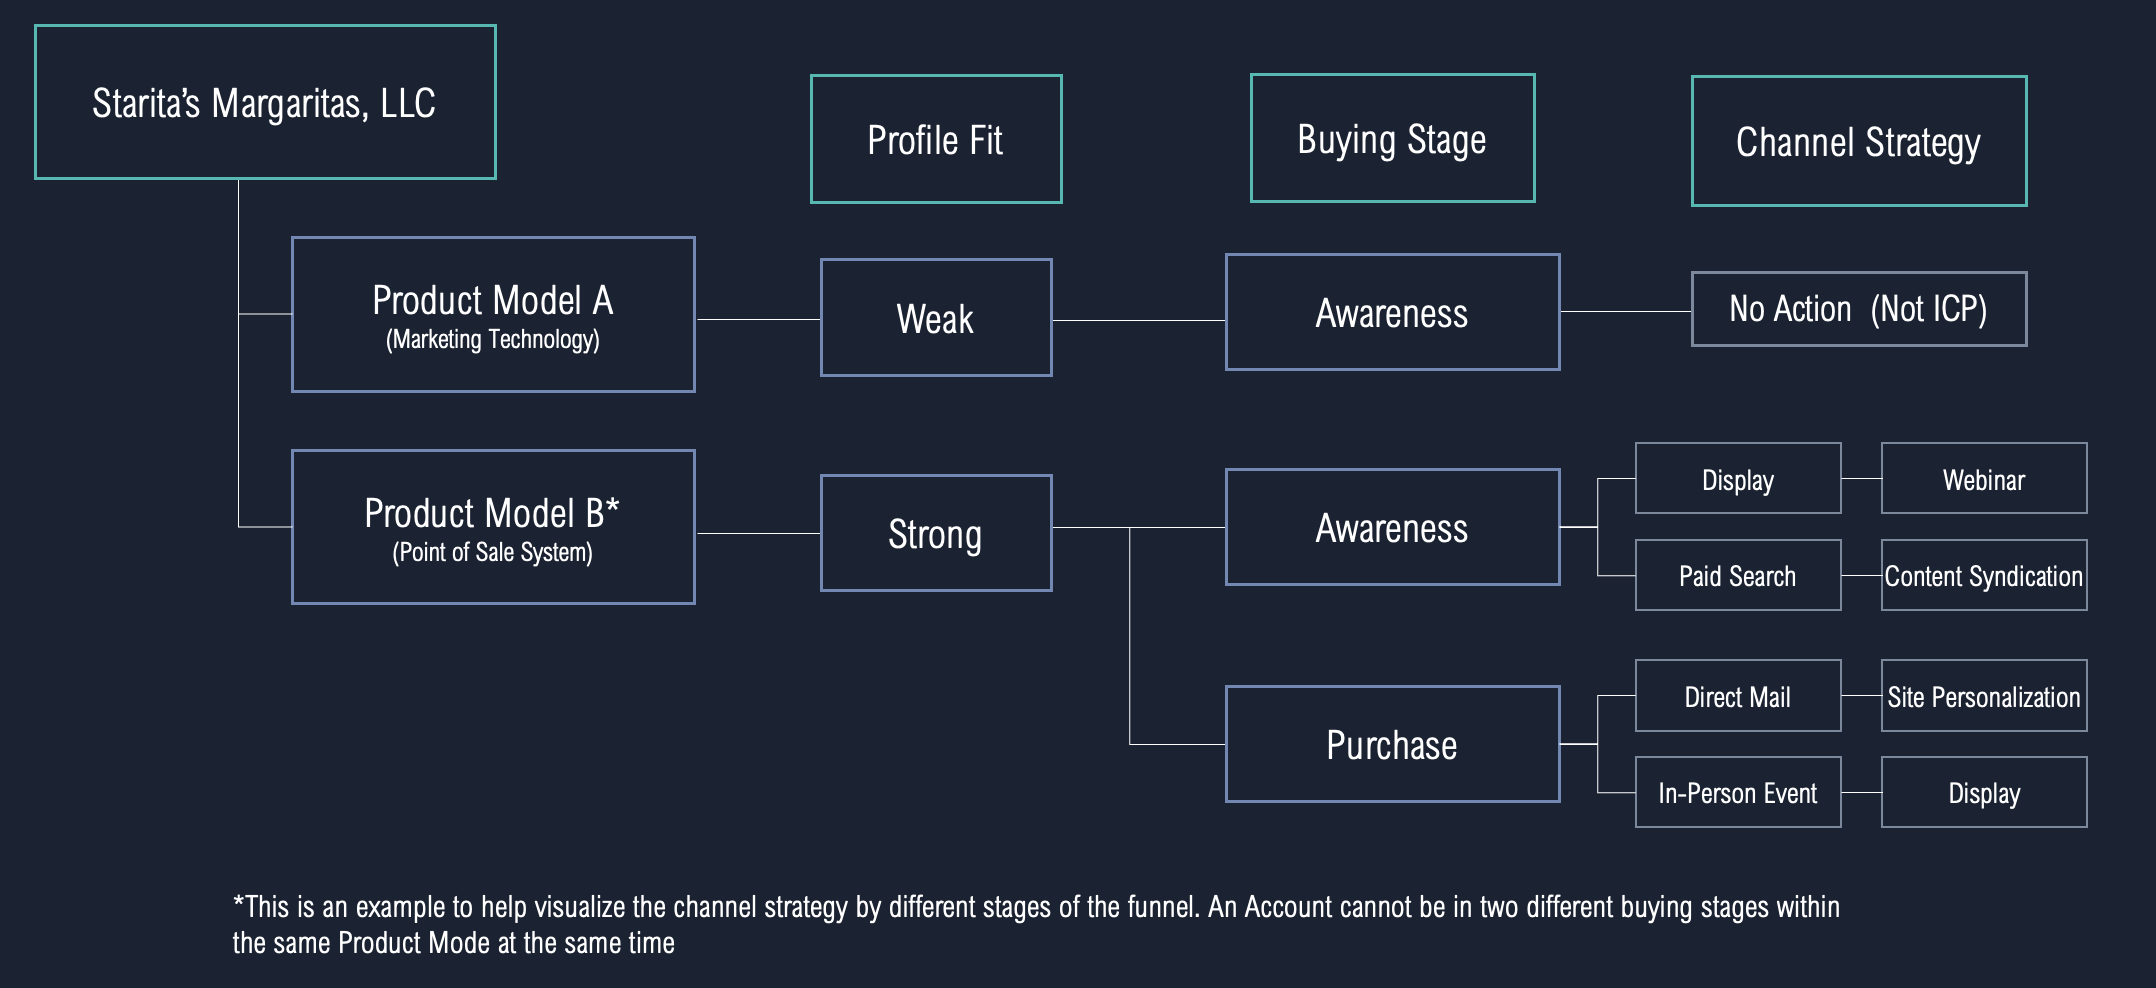
Task: Select Product Model B Point of Sale node
Action: [493, 527]
